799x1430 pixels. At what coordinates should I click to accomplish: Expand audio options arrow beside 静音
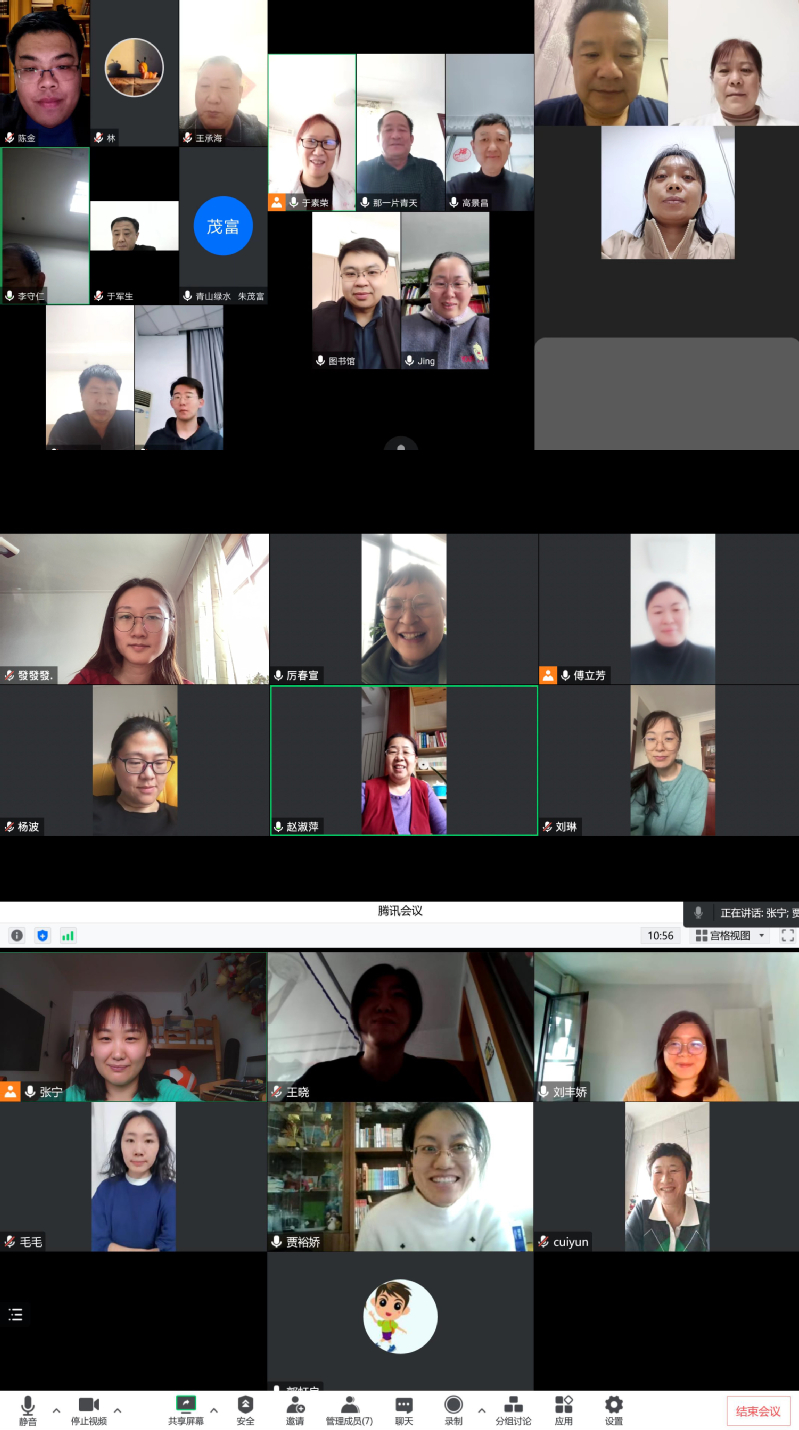point(56,1411)
